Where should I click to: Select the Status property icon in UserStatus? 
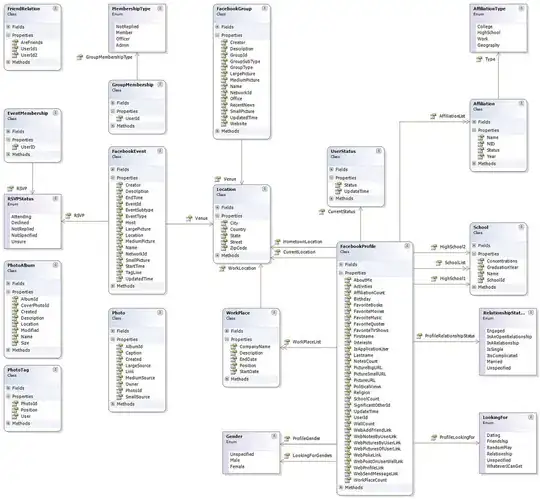pos(339,185)
